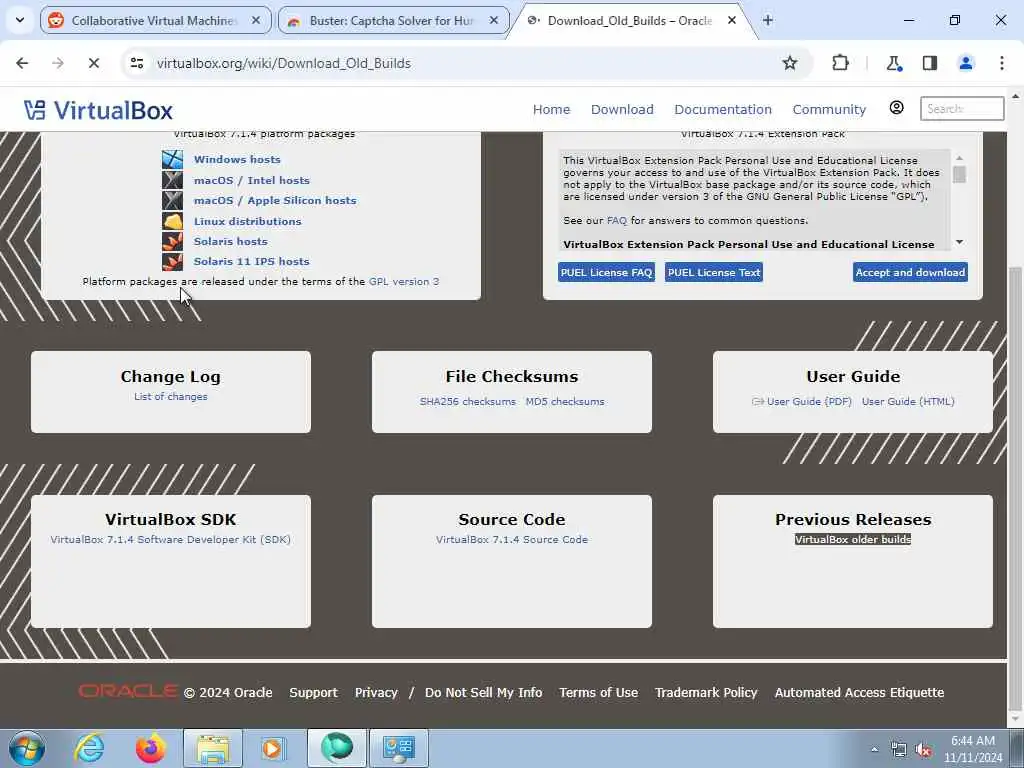Open Do Not Sell My Info link
The width and height of the screenshot is (1024, 768).
click(x=483, y=692)
